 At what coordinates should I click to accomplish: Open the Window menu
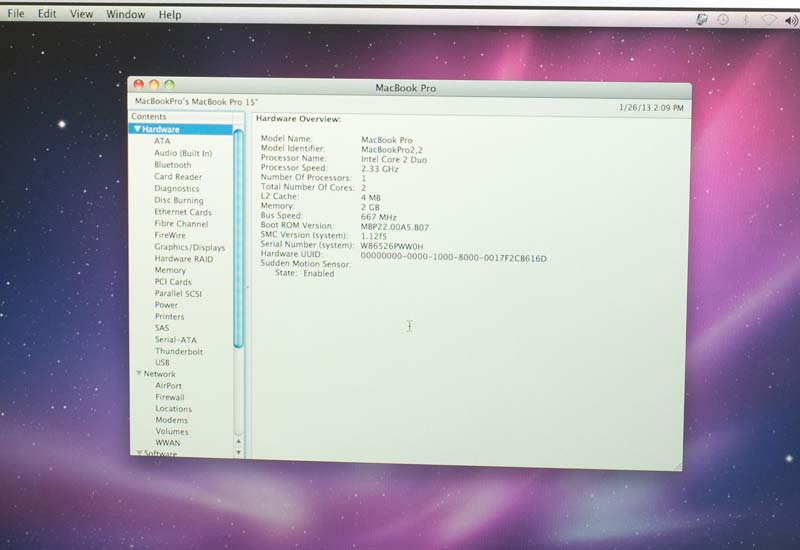(126, 14)
